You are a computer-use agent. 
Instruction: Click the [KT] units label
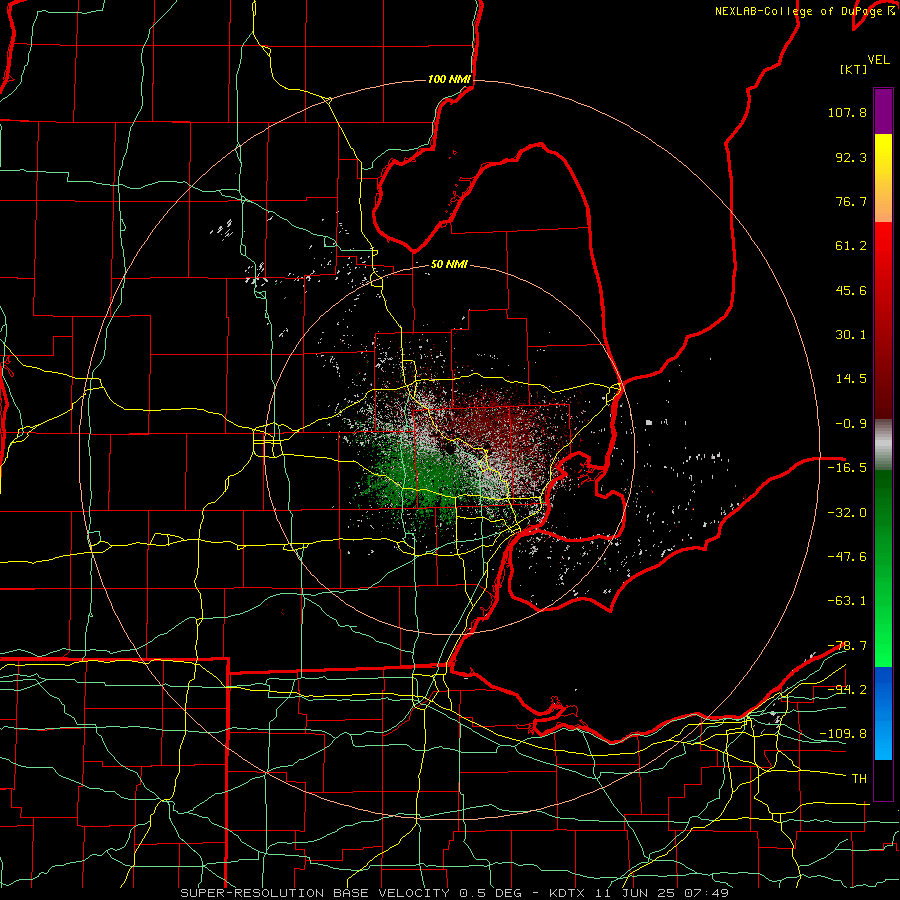click(x=853, y=69)
